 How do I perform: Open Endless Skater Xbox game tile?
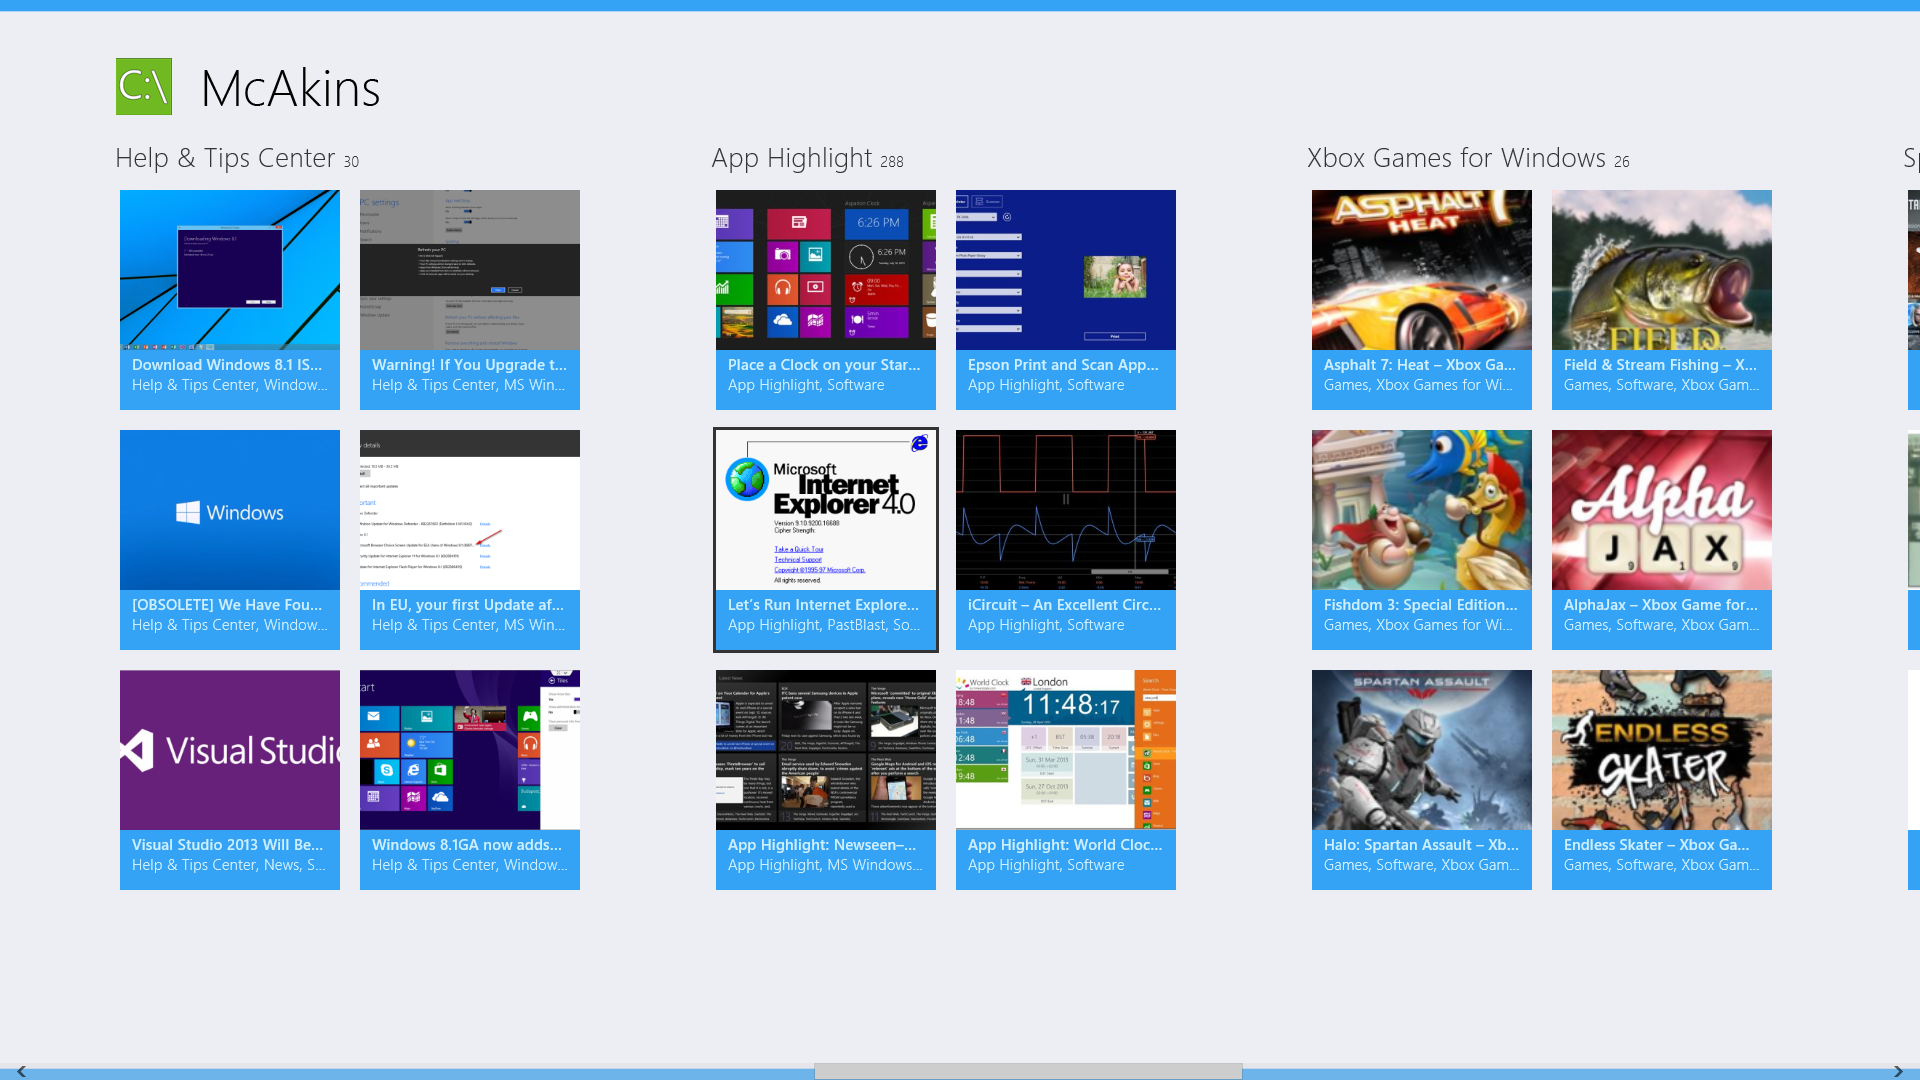click(1662, 779)
